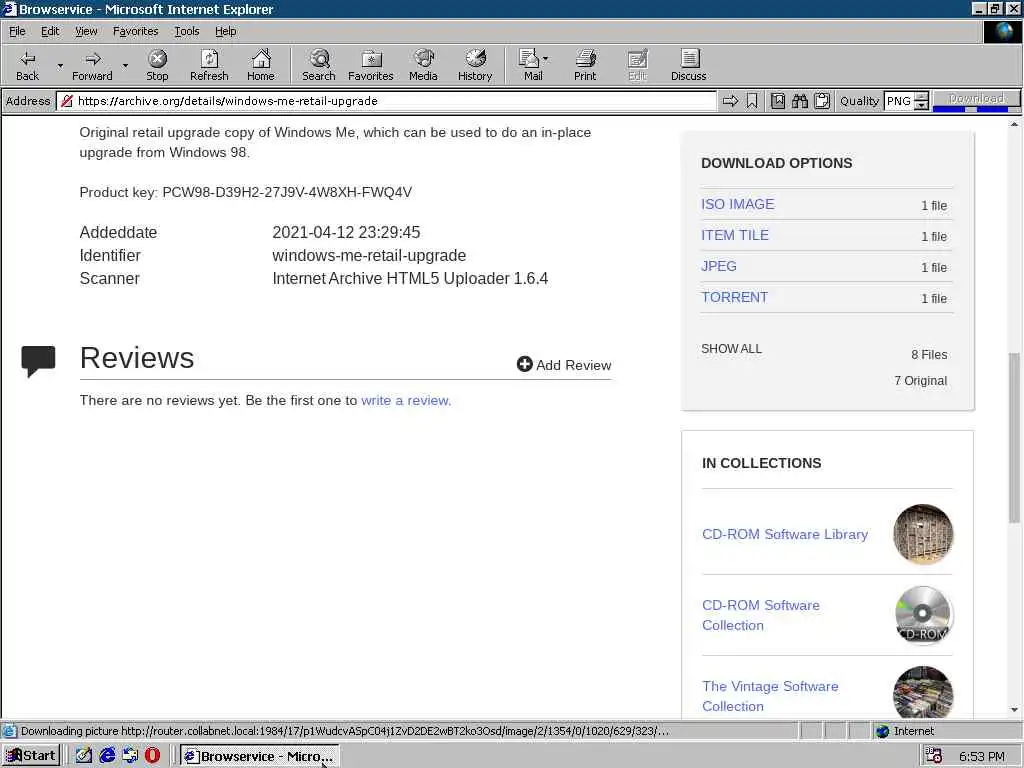The image size is (1024, 768).
Task: Select the Browservice taskbar button
Action: pos(259,756)
